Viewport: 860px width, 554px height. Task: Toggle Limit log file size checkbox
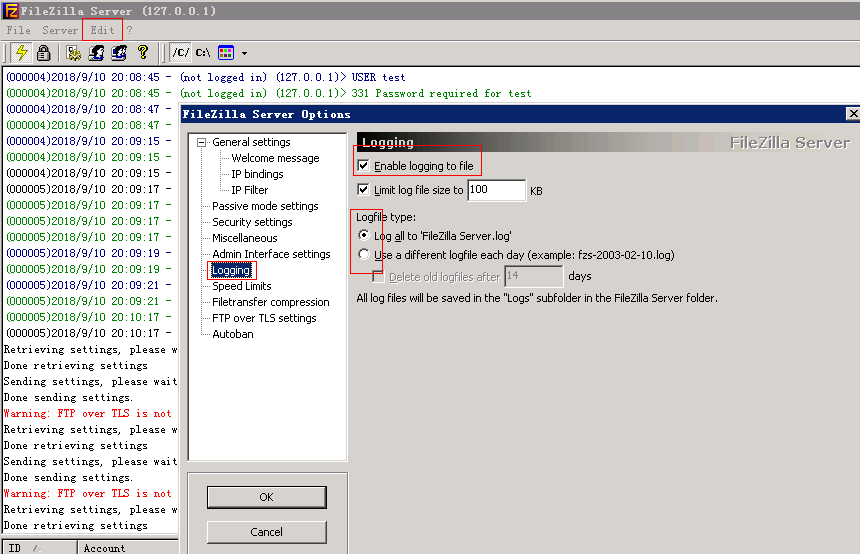(x=363, y=190)
